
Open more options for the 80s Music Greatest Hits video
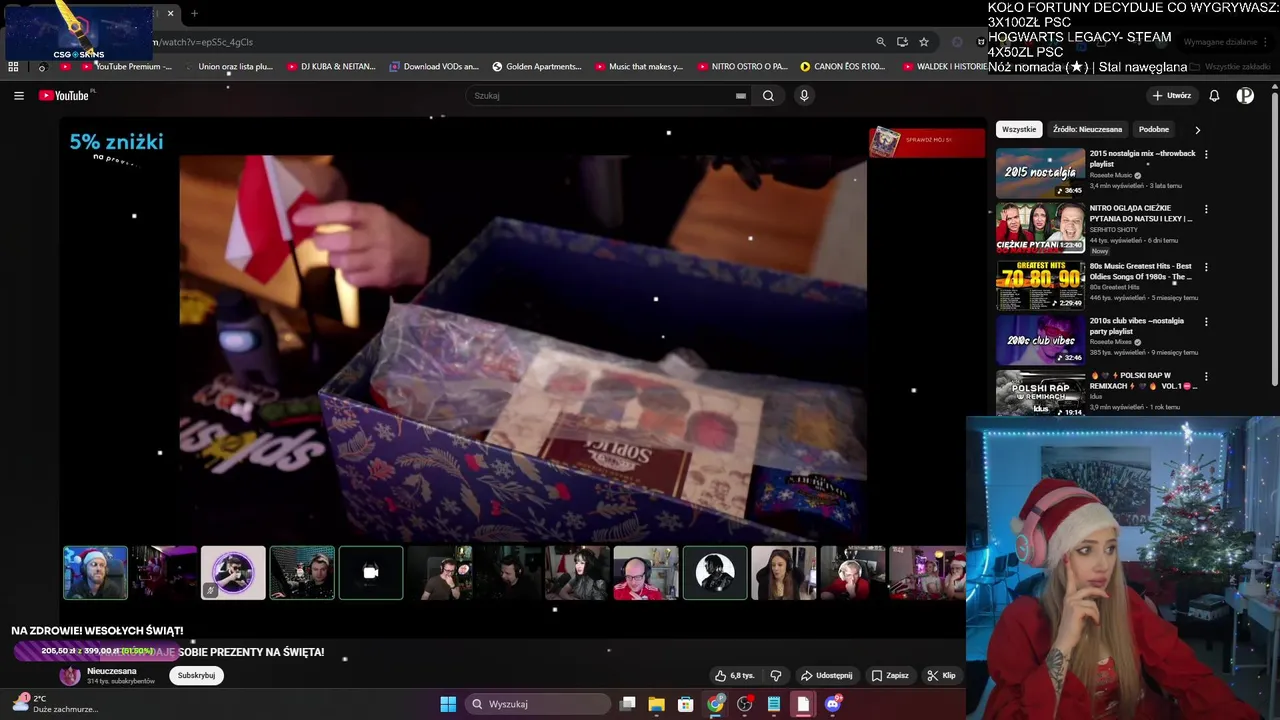1206,268
